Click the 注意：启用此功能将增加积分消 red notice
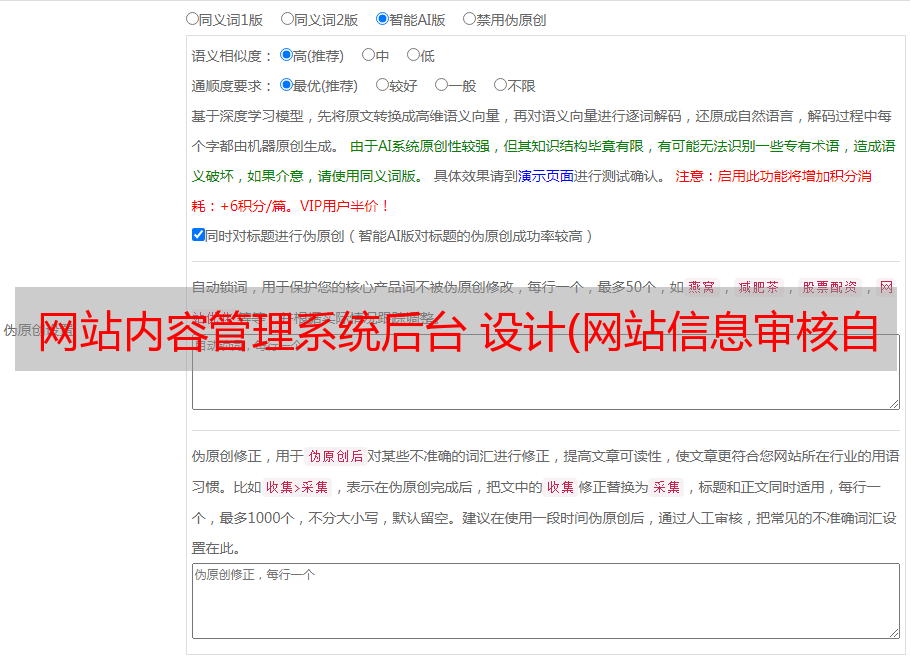 [773, 176]
